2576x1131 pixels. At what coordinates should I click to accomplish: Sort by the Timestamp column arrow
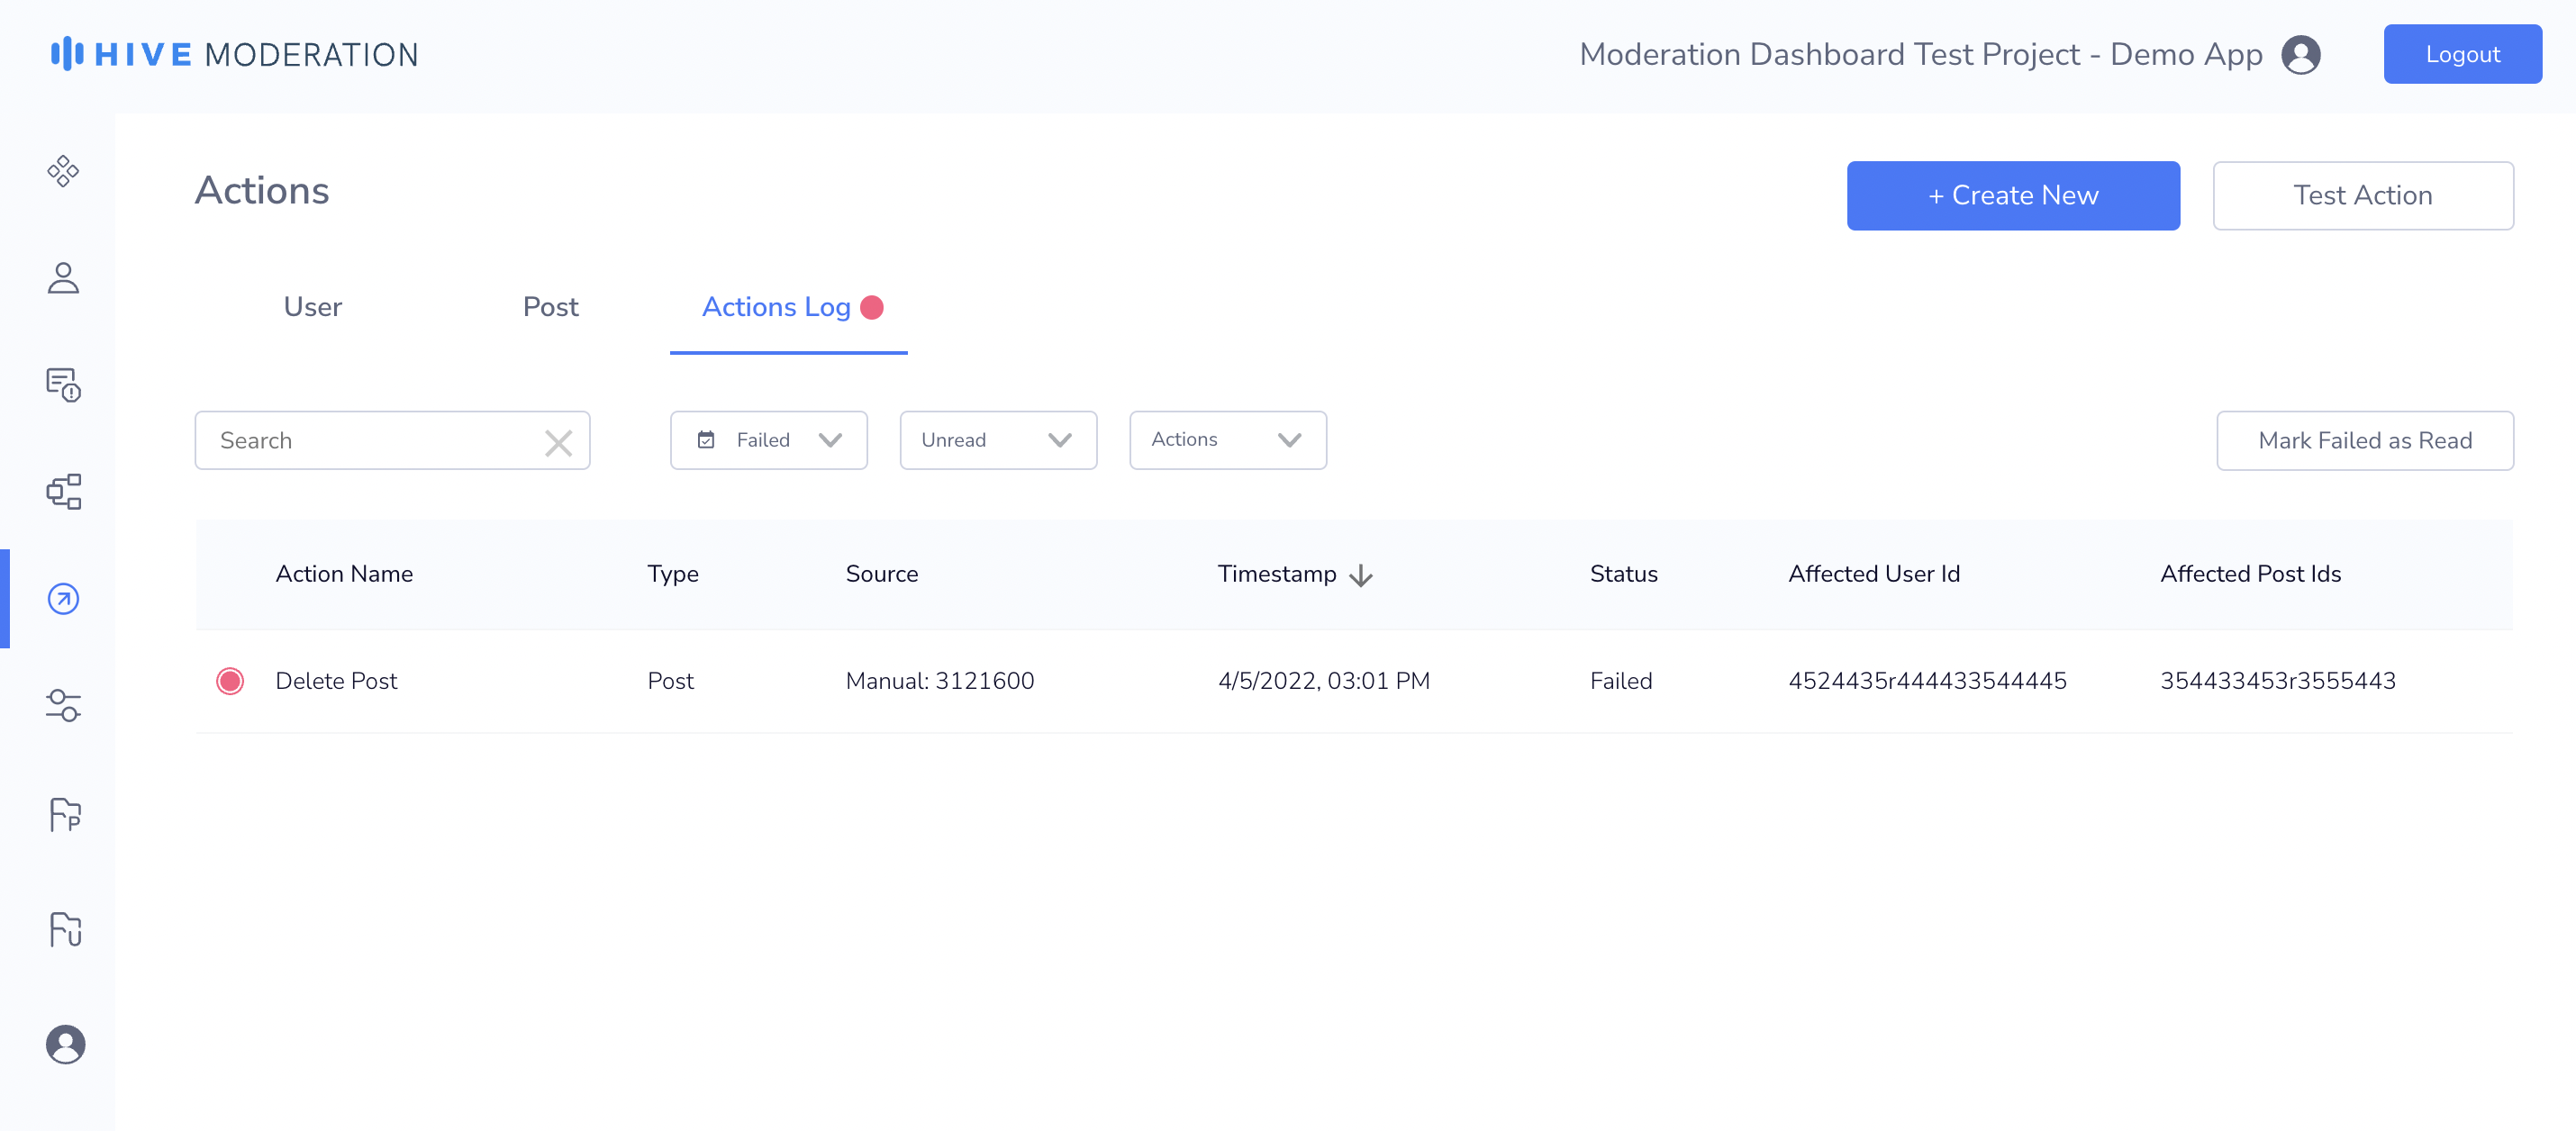click(x=1360, y=575)
